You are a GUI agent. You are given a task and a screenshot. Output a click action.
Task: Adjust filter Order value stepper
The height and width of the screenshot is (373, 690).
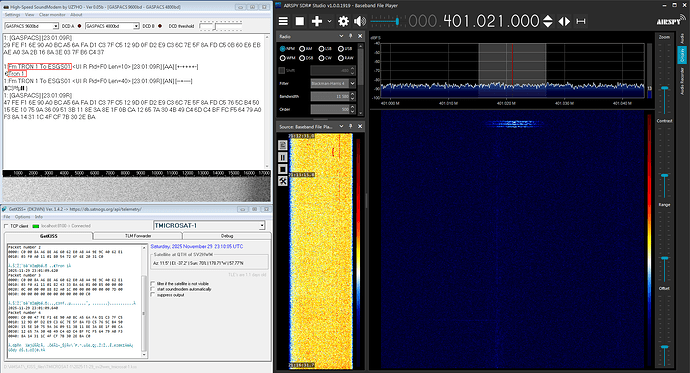click(352, 109)
